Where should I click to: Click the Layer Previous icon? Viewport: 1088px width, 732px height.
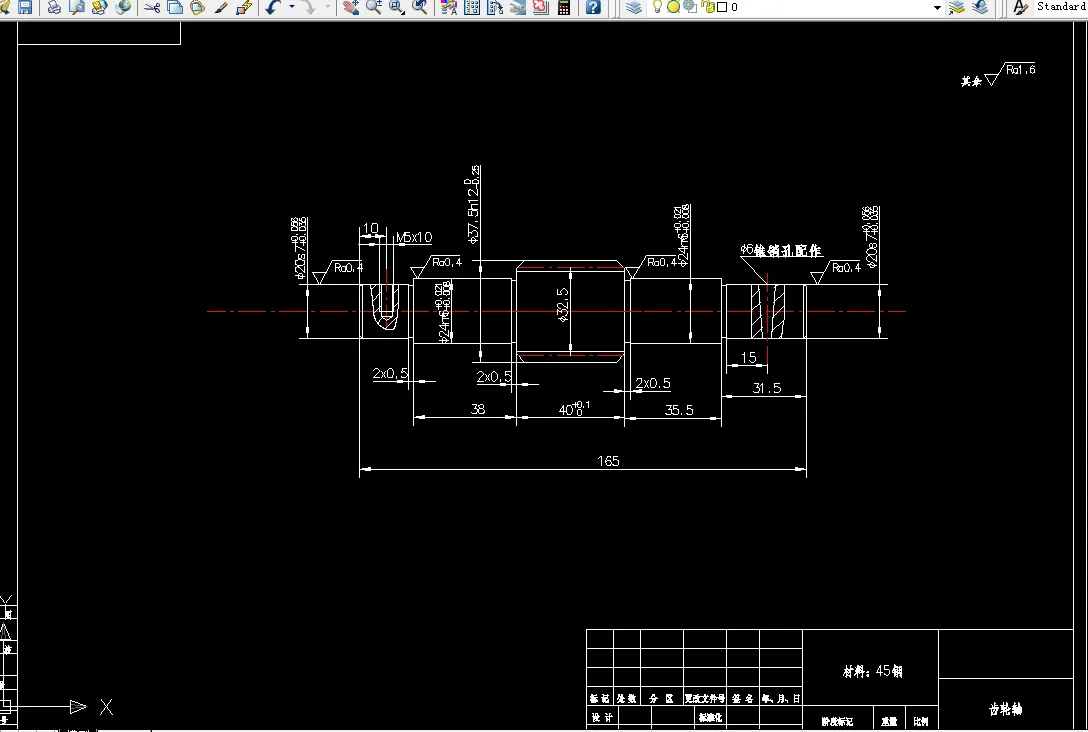980,7
